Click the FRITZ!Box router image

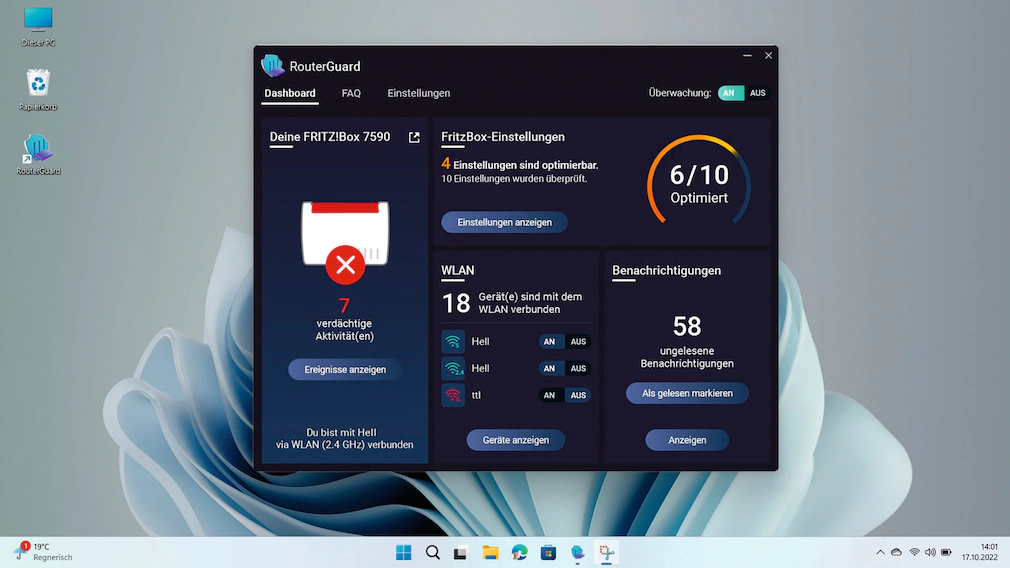coord(345,233)
